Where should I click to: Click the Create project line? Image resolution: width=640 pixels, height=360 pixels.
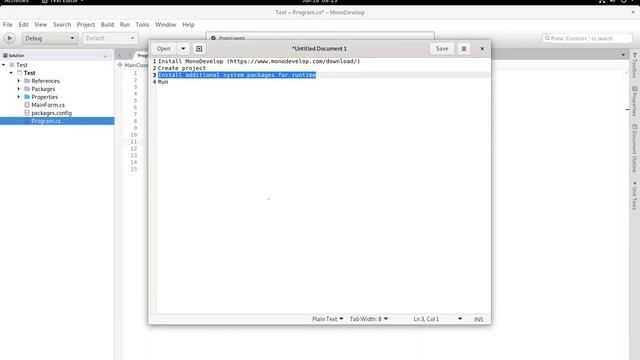[182, 68]
